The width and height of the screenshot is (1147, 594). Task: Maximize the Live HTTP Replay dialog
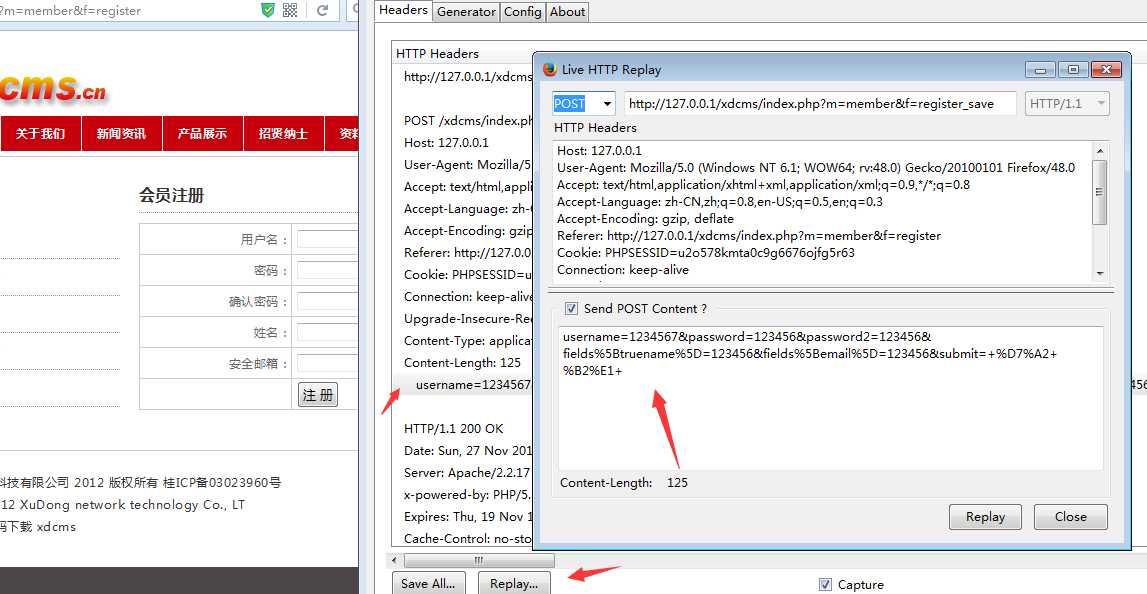pyautogui.click(x=1073, y=70)
